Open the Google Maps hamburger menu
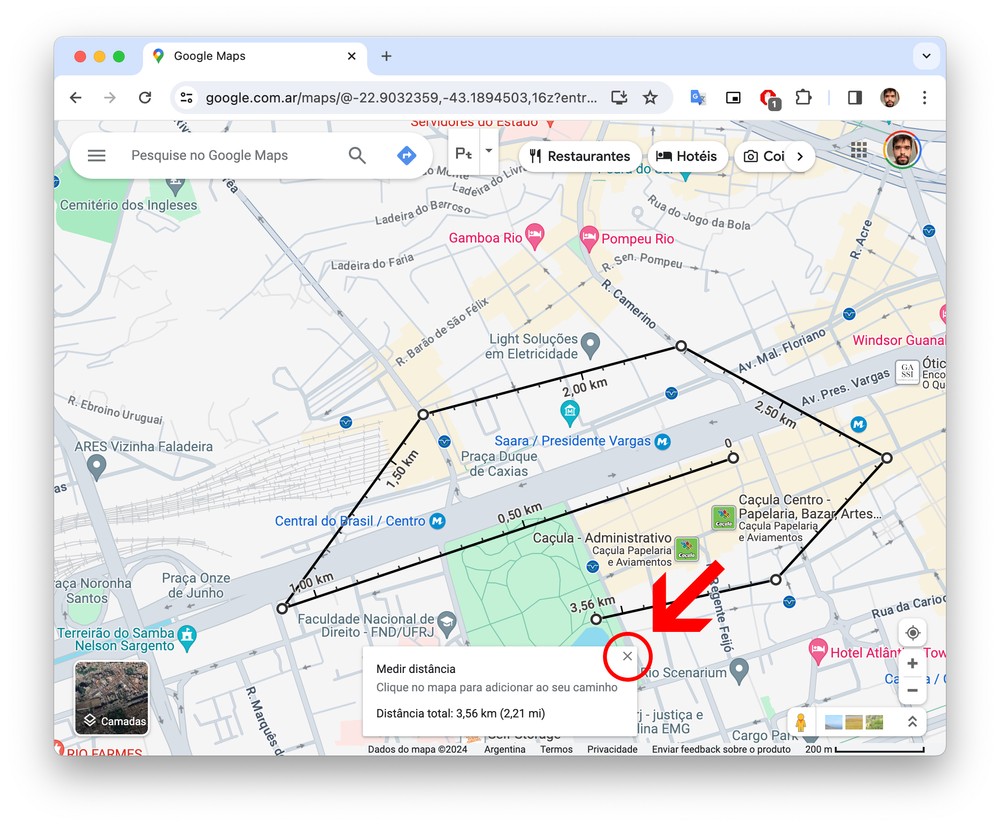The width and height of the screenshot is (1000, 827). (96, 155)
